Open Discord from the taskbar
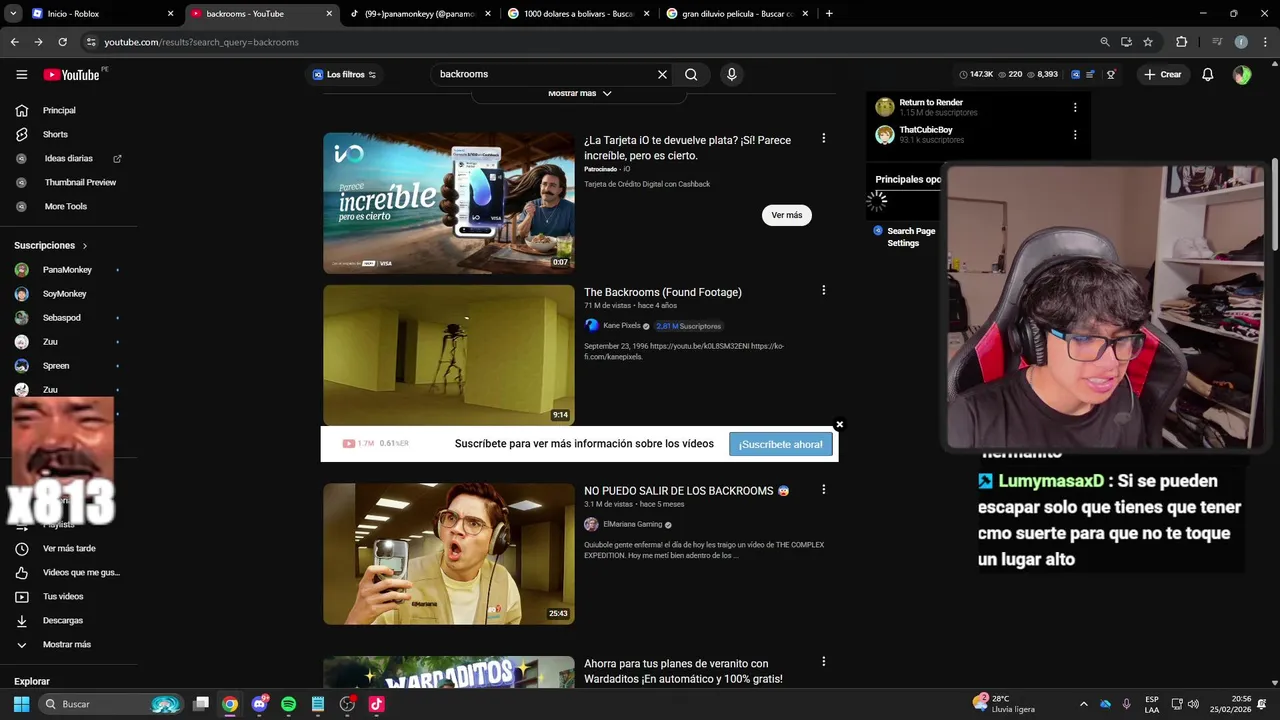Viewport: 1280px width, 720px height. pos(260,704)
